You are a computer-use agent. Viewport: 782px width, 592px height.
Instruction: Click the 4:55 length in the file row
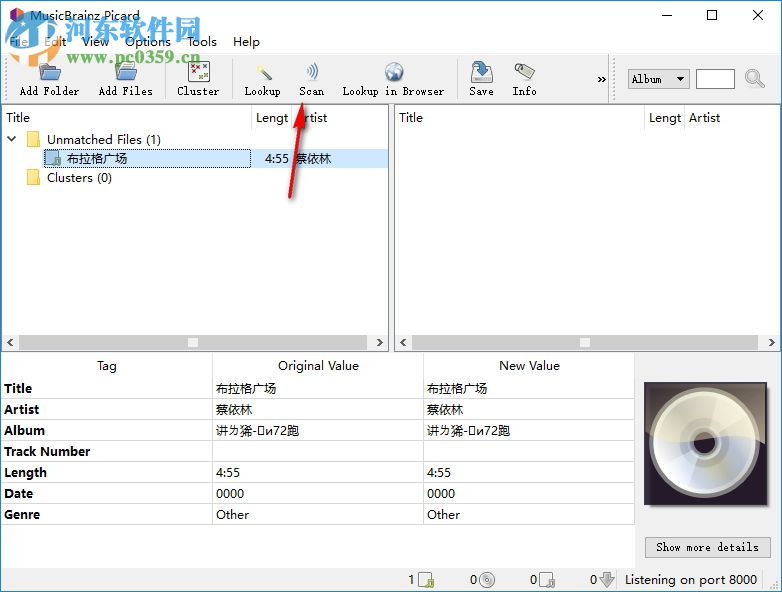coord(277,159)
